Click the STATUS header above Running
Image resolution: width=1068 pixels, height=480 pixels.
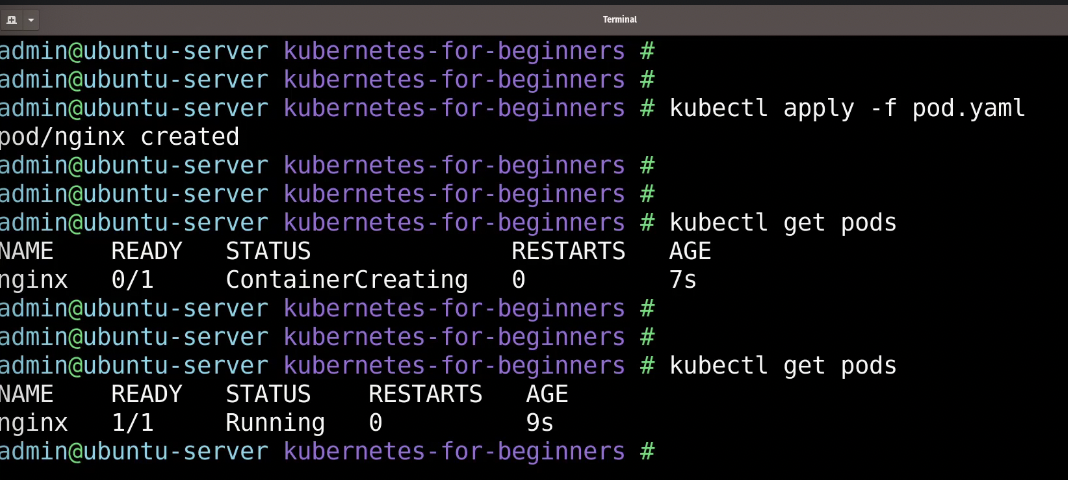[268, 394]
